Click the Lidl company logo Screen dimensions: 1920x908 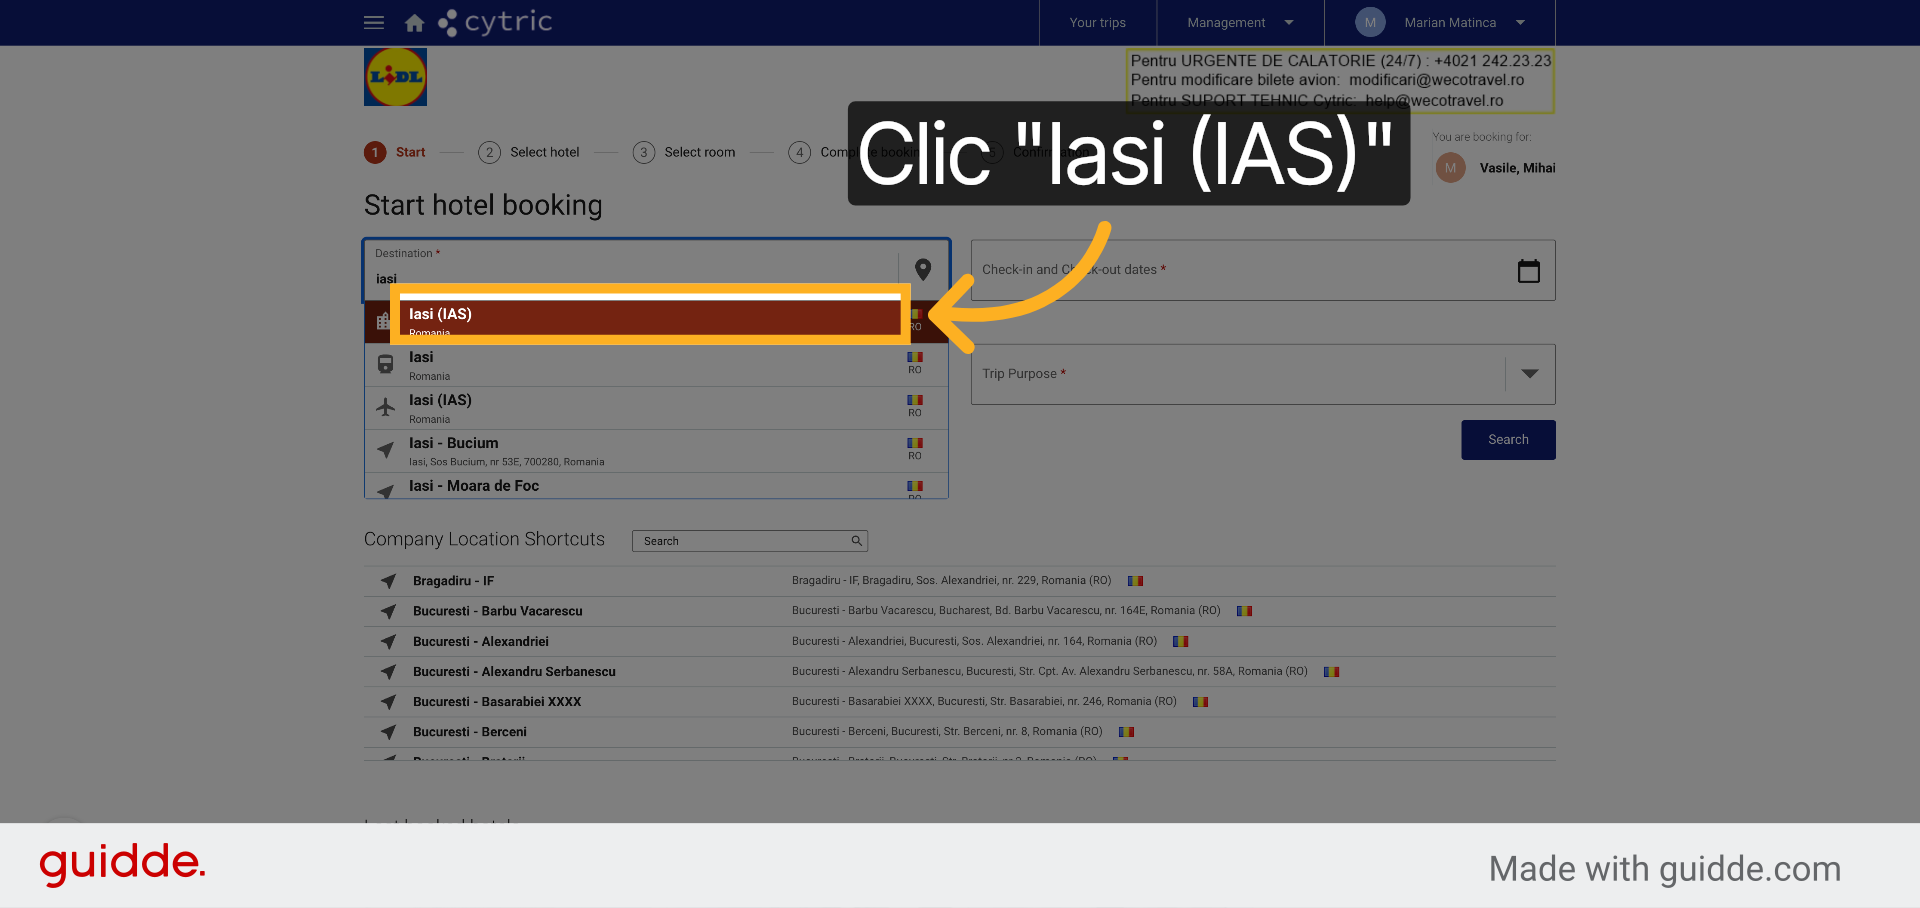coord(395,77)
